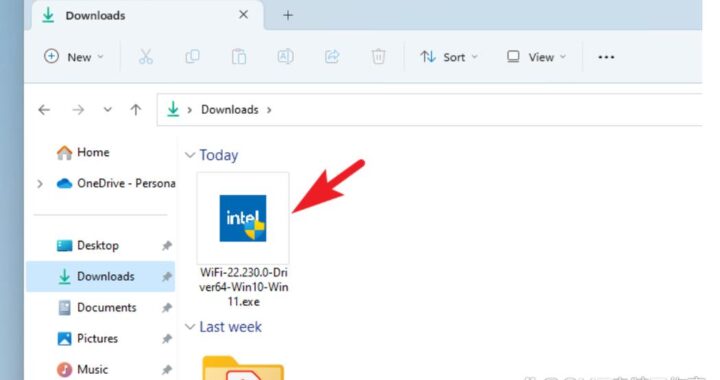Collapse the Last week group

tap(190, 327)
